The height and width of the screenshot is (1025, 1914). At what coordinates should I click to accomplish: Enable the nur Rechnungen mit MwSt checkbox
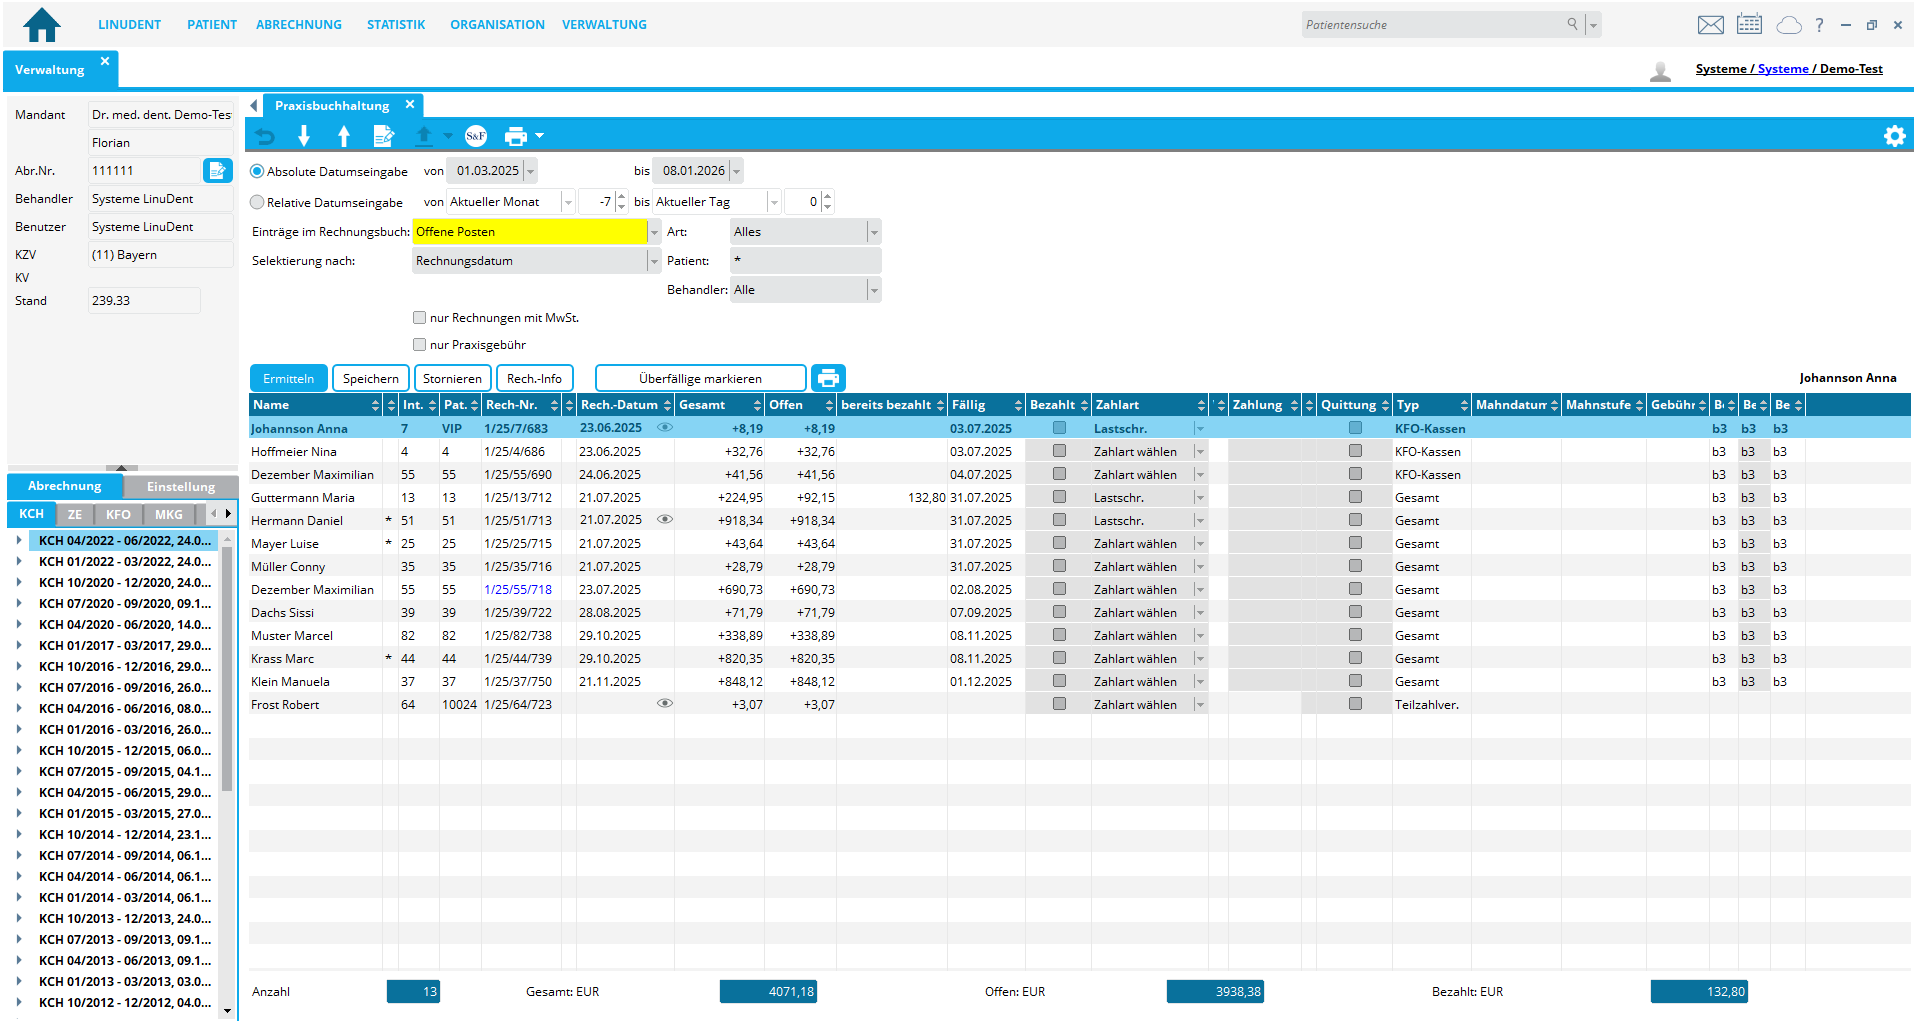(x=420, y=317)
